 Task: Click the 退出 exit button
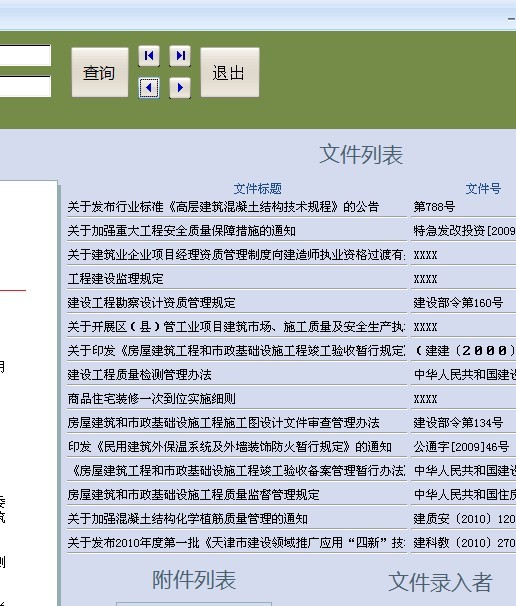click(230, 72)
